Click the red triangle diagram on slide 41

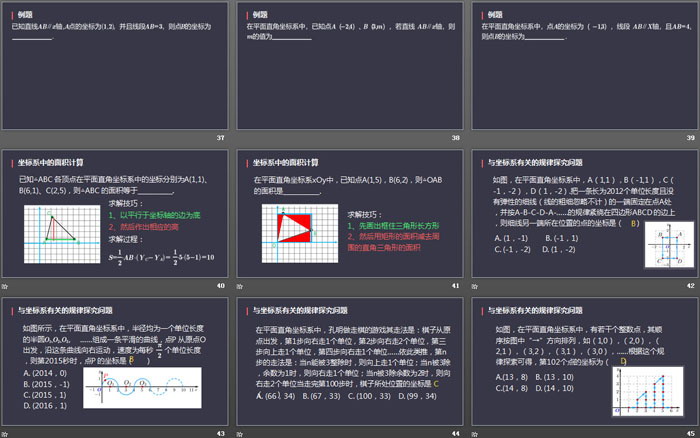[289, 226]
